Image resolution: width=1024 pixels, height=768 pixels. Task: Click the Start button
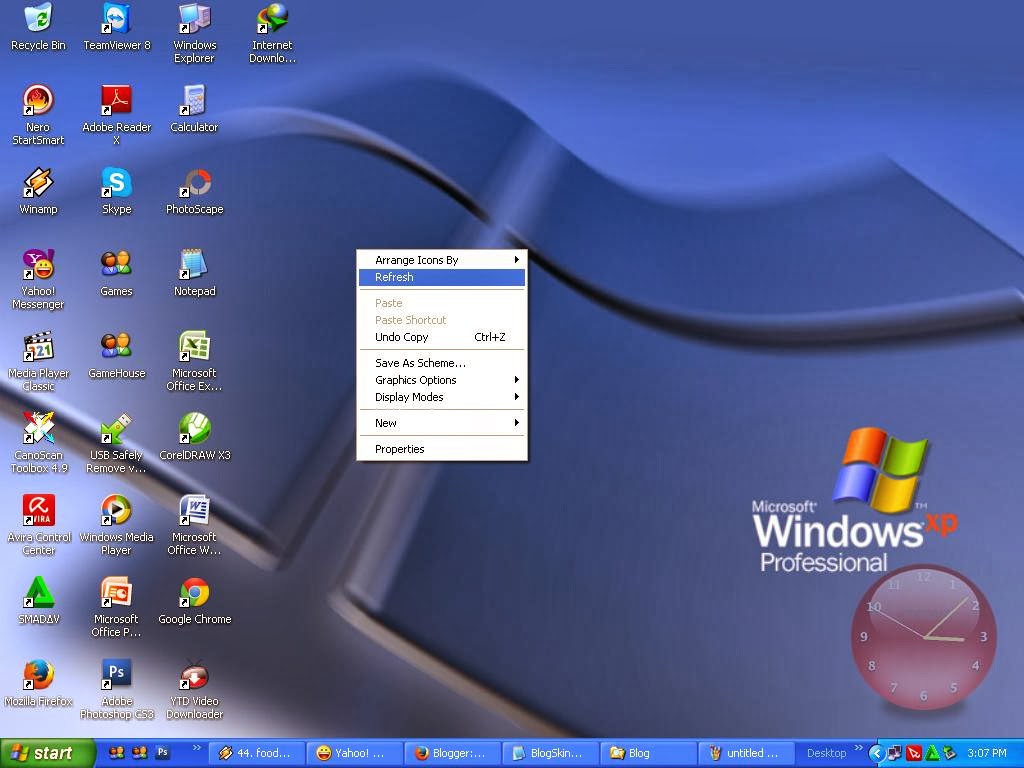47,753
